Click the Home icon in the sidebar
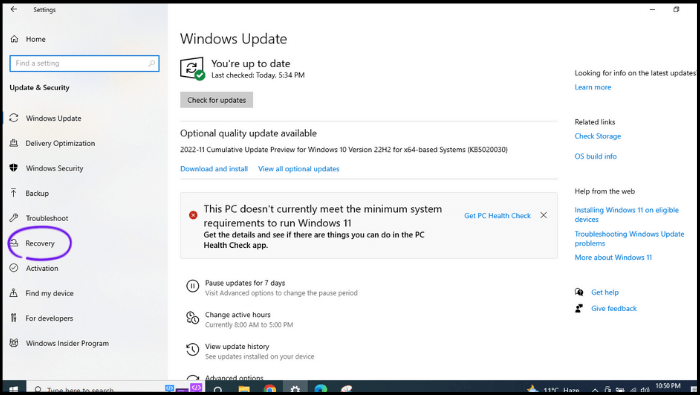 pyautogui.click(x=14, y=39)
